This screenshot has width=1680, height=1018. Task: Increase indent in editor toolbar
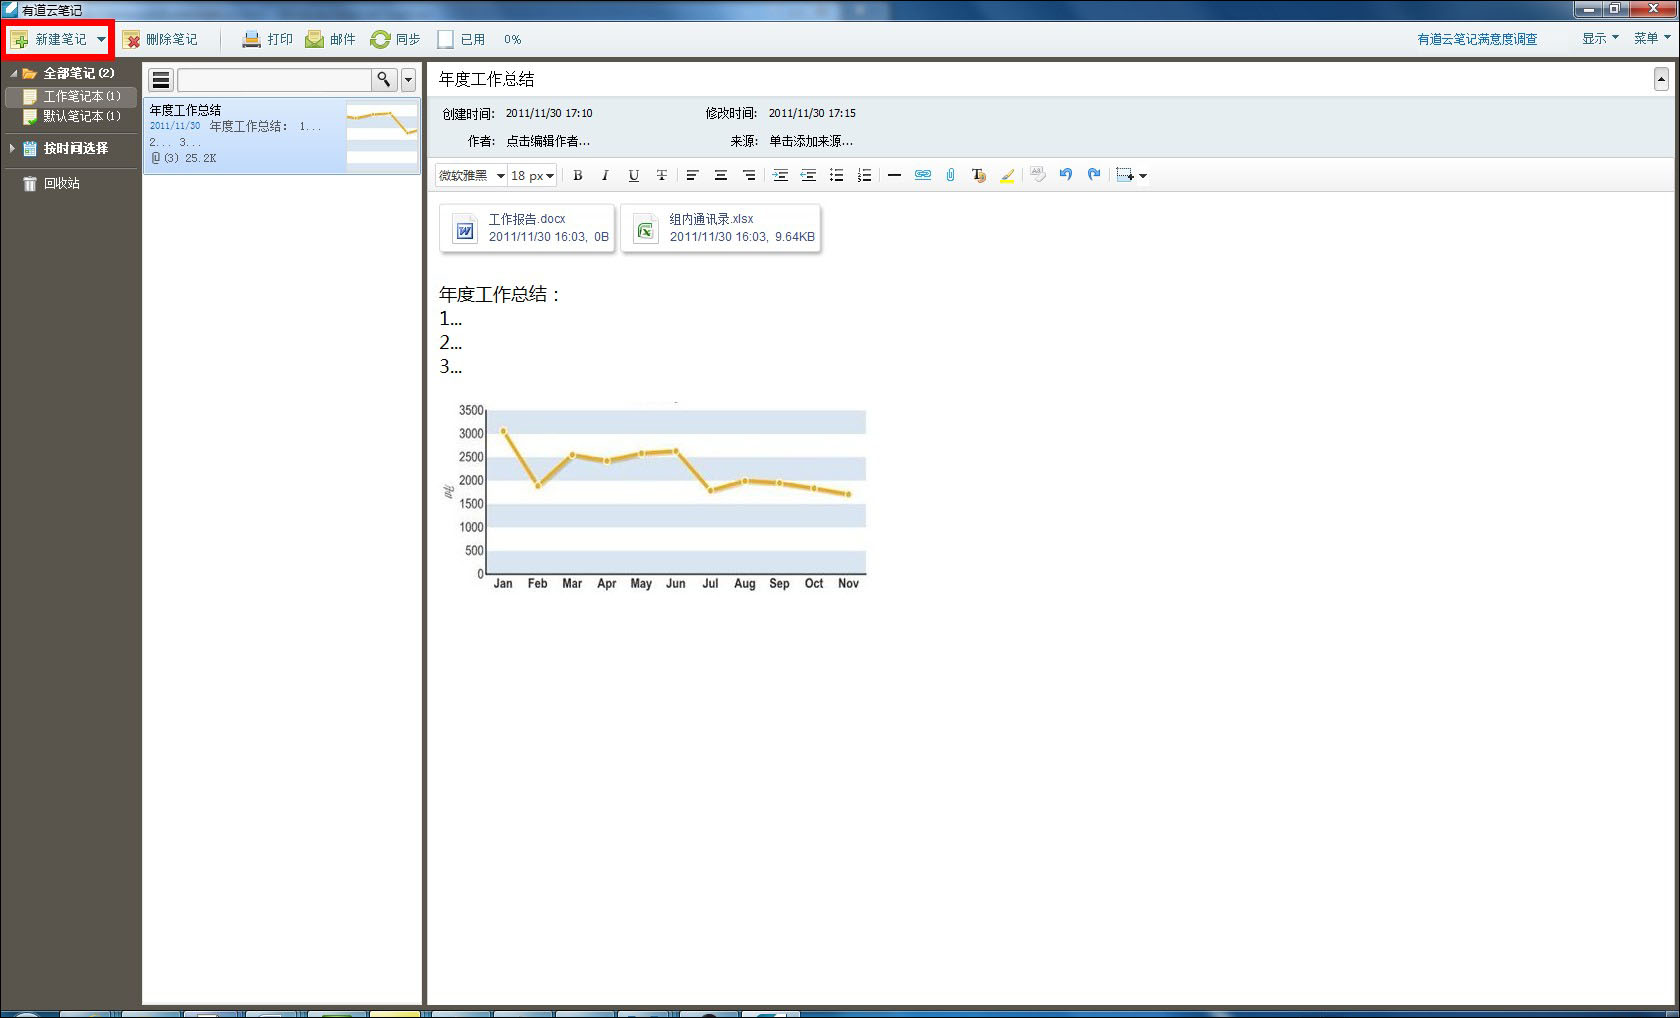pos(780,176)
